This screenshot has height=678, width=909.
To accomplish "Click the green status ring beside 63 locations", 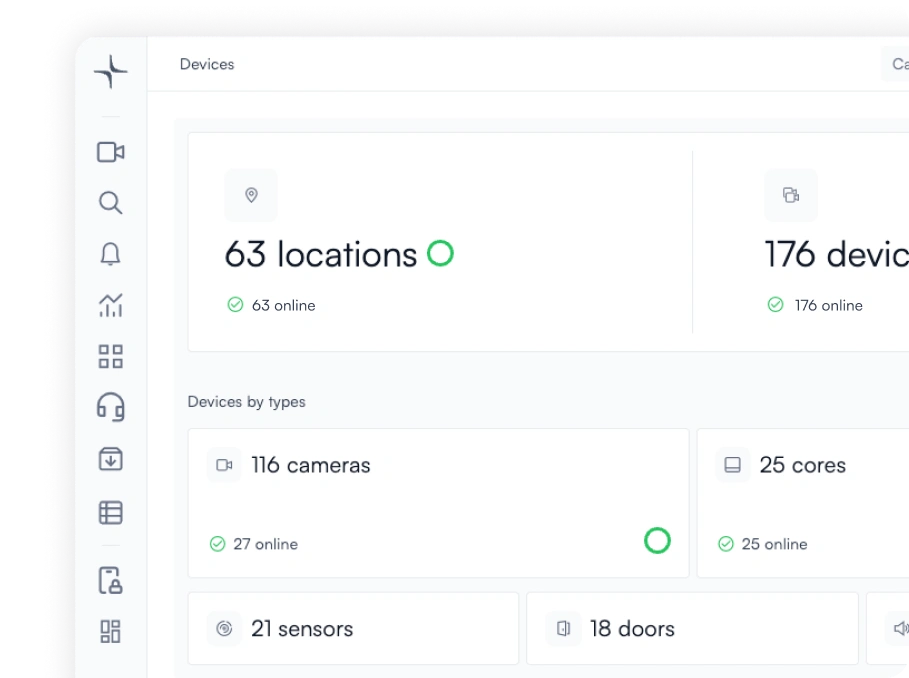I will (440, 253).
